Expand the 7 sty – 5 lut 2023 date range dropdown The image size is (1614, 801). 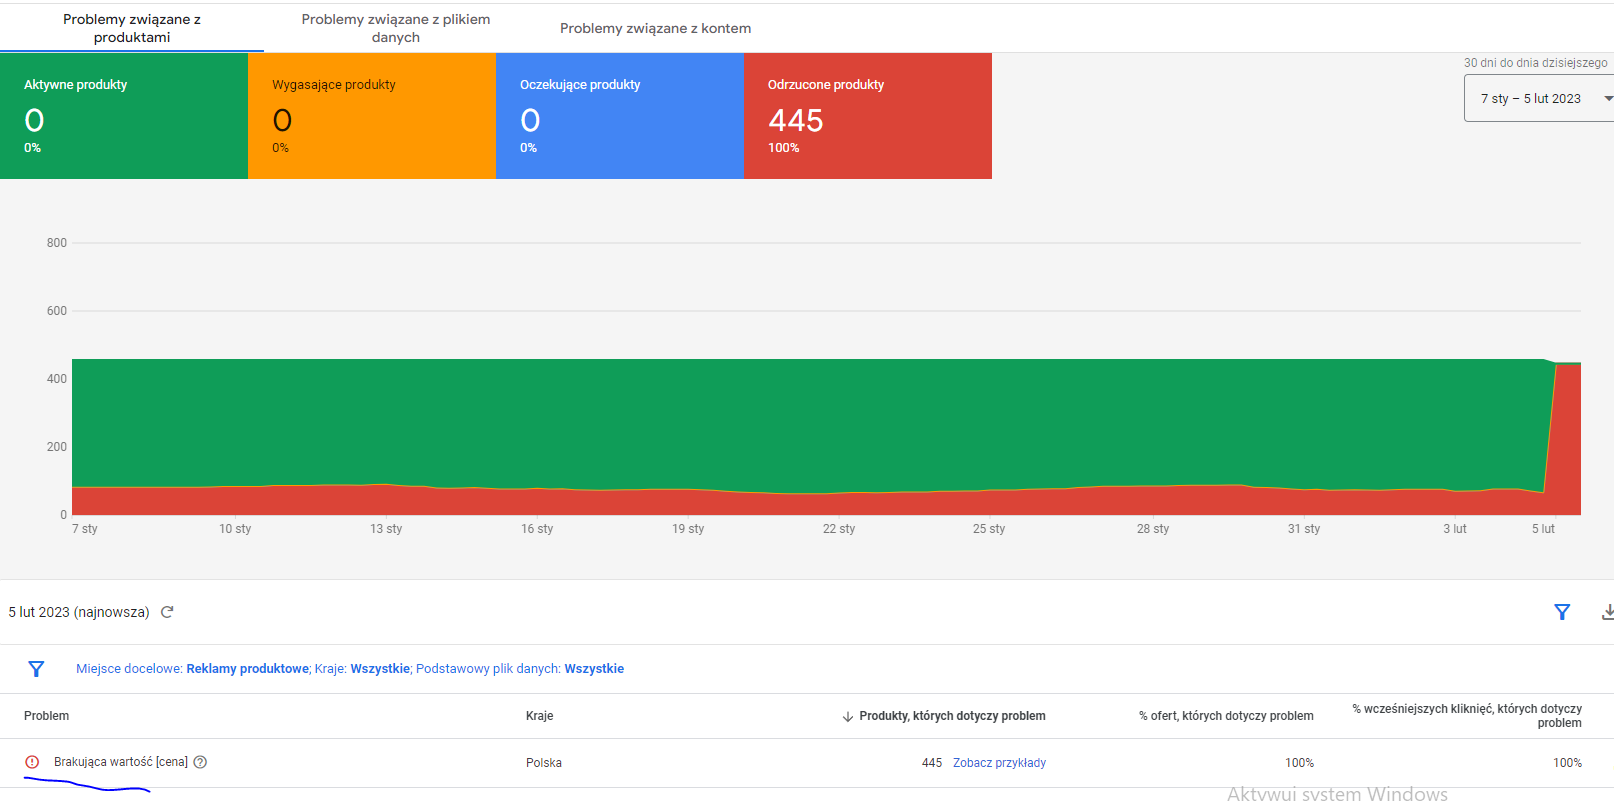(x=1540, y=98)
